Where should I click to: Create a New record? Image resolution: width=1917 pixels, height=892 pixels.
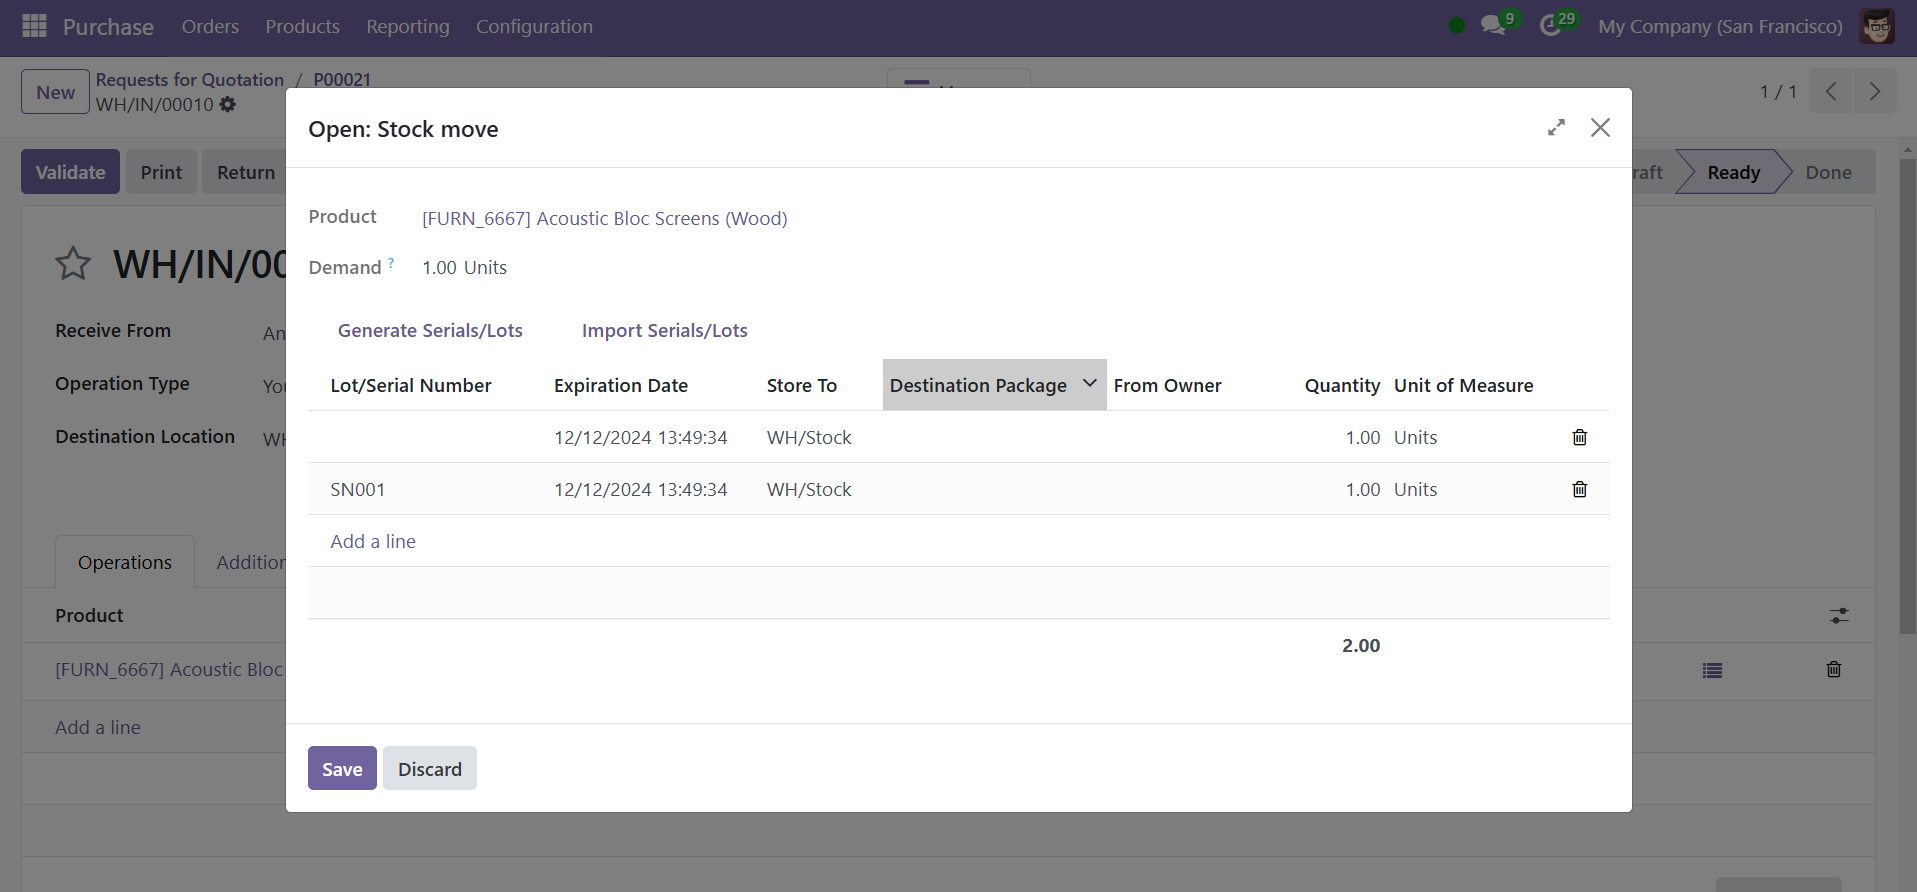(56, 92)
